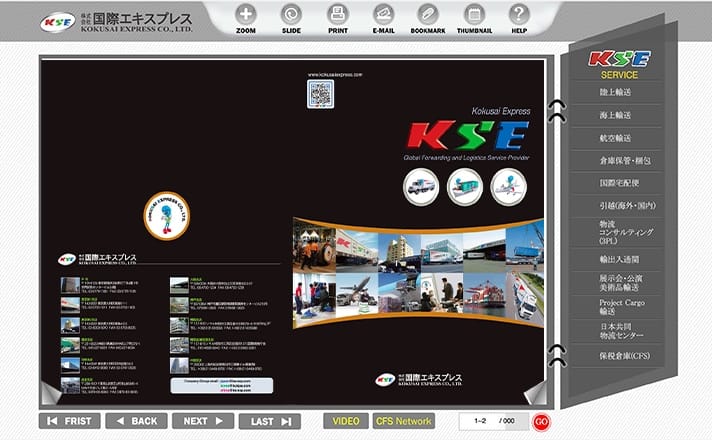Screen dimensions: 712x440
Task: Select Project Cargo 輸送 menu item
Action: pos(622,307)
